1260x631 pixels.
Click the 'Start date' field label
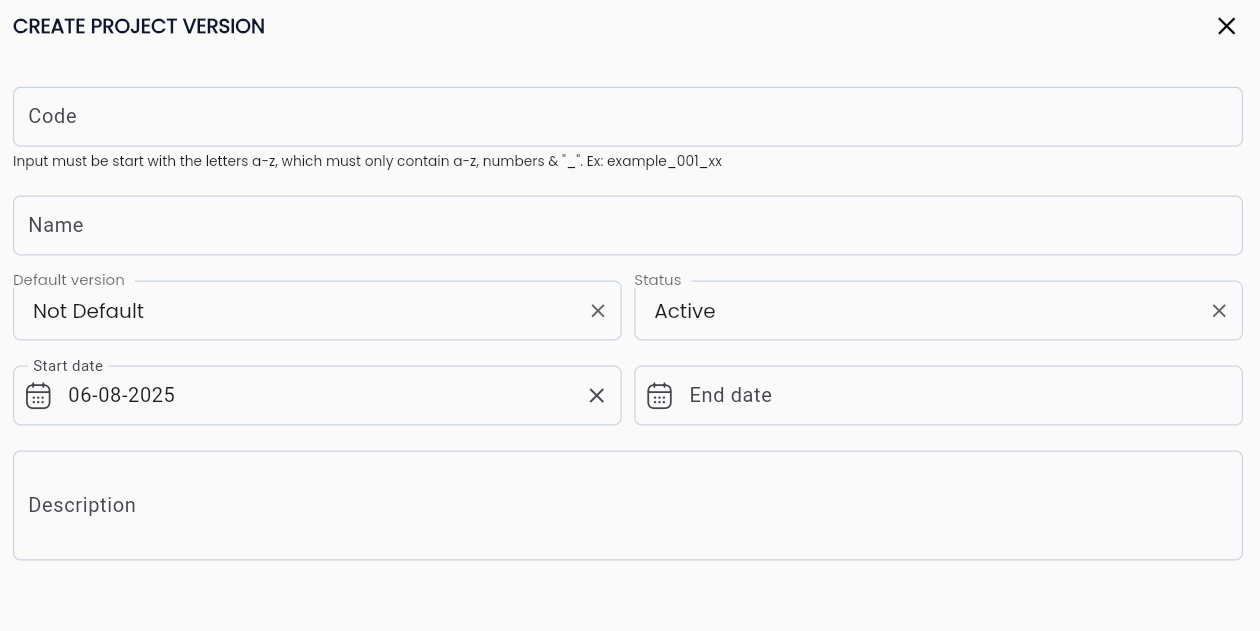point(68,366)
